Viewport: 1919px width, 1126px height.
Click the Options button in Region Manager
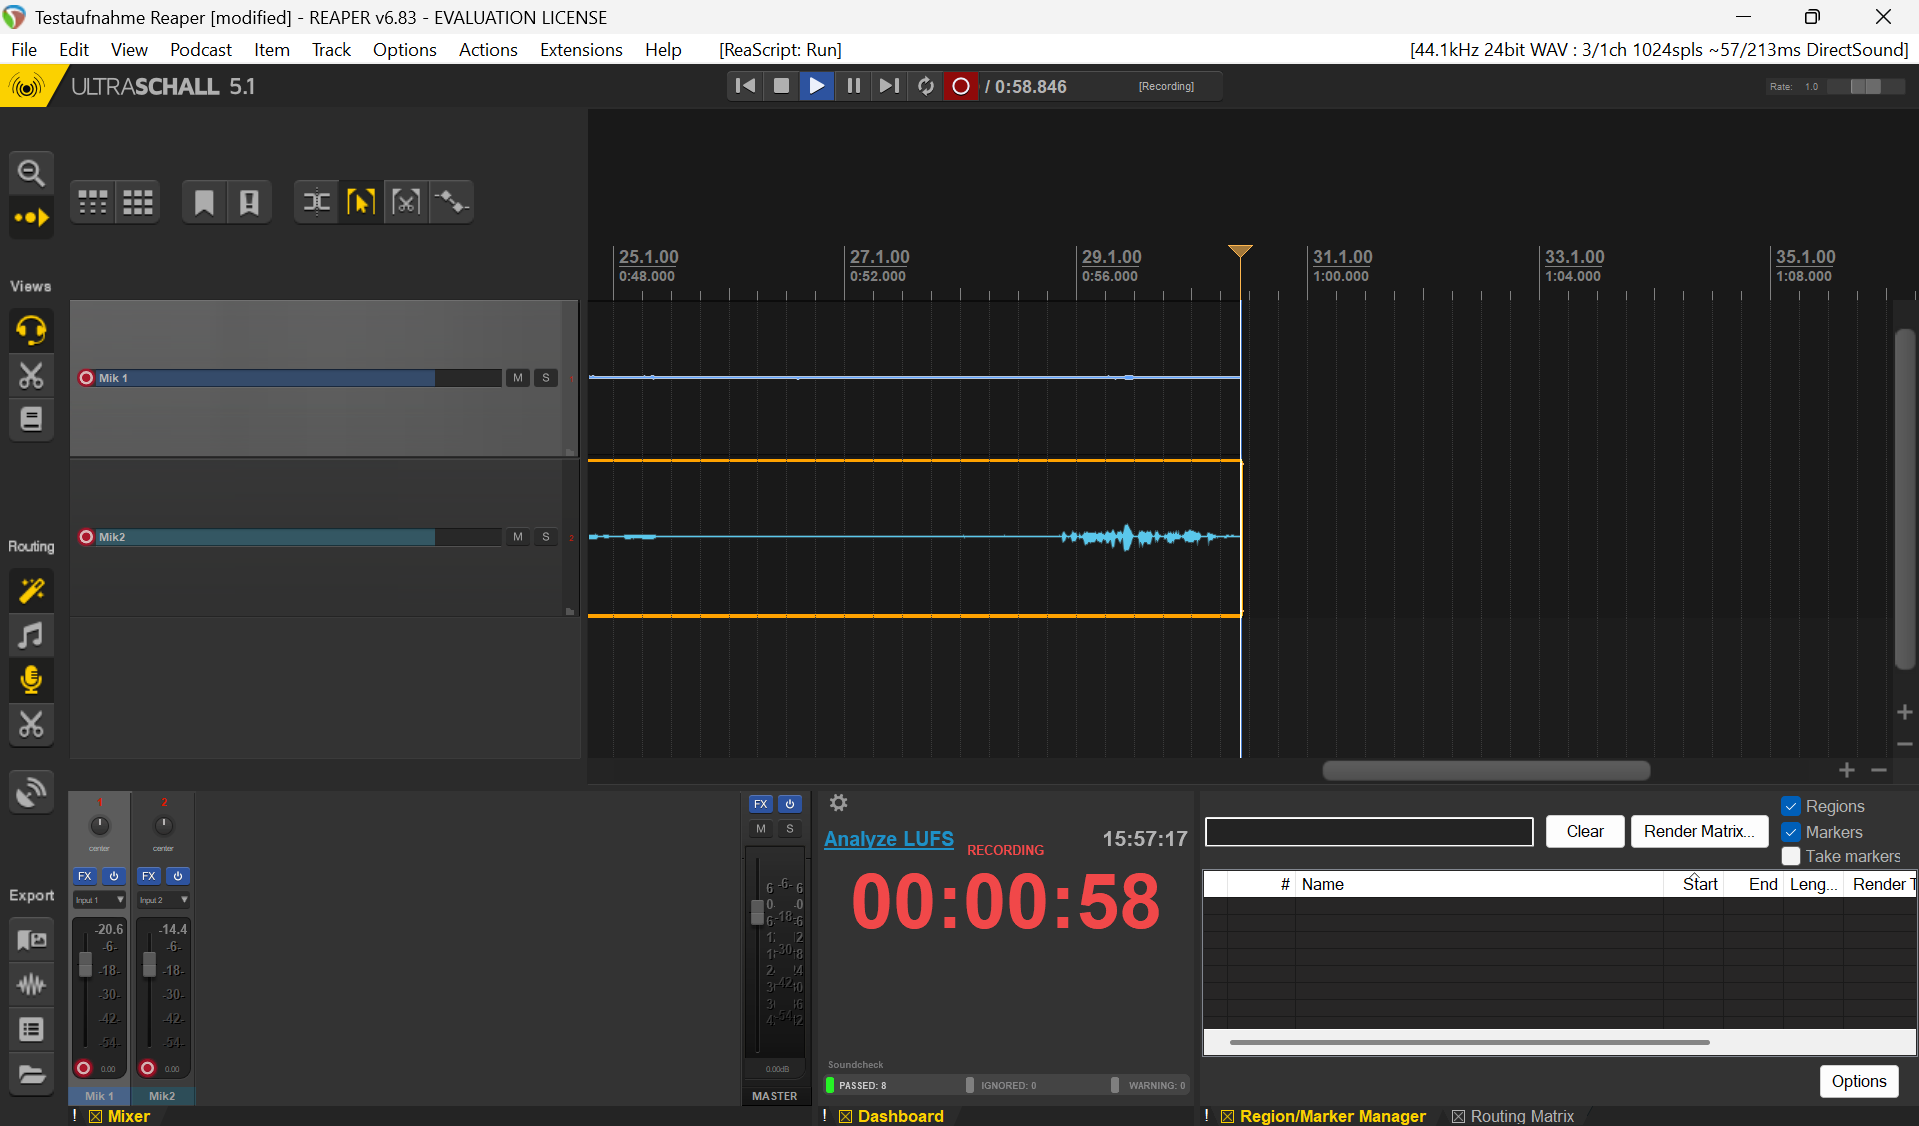(x=1859, y=1081)
